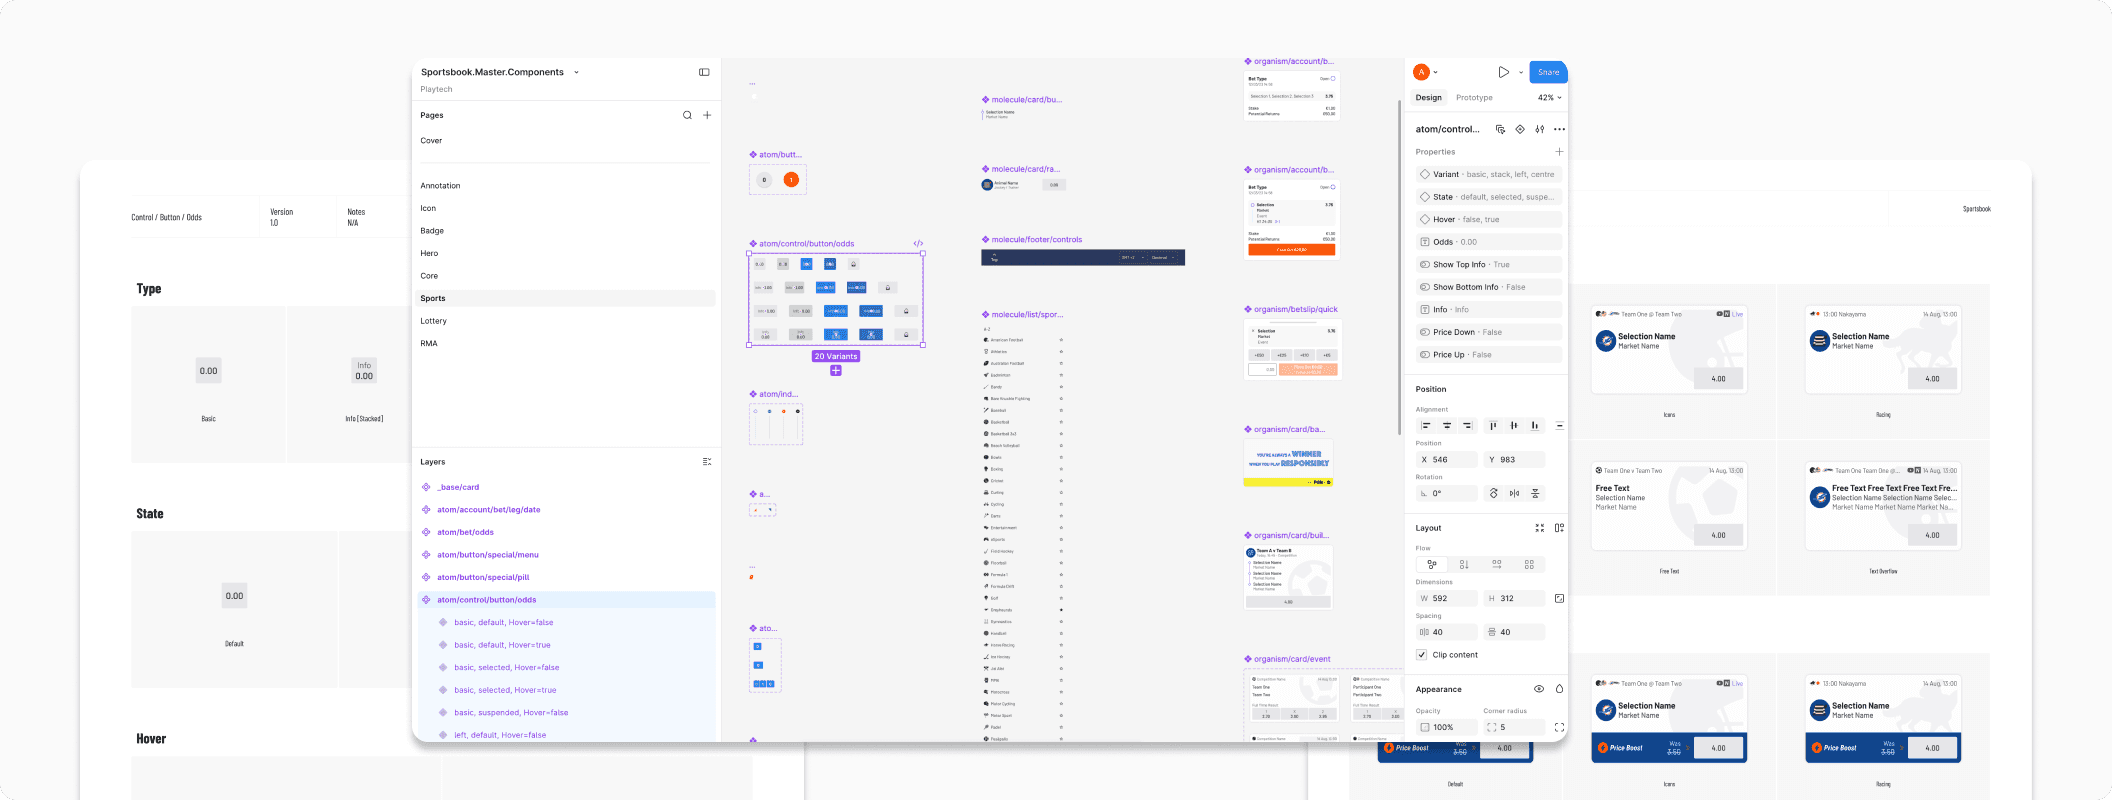Image resolution: width=2112 pixels, height=800 pixels.
Task: Click the add auto layout icon
Action: click(x=1559, y=528)
